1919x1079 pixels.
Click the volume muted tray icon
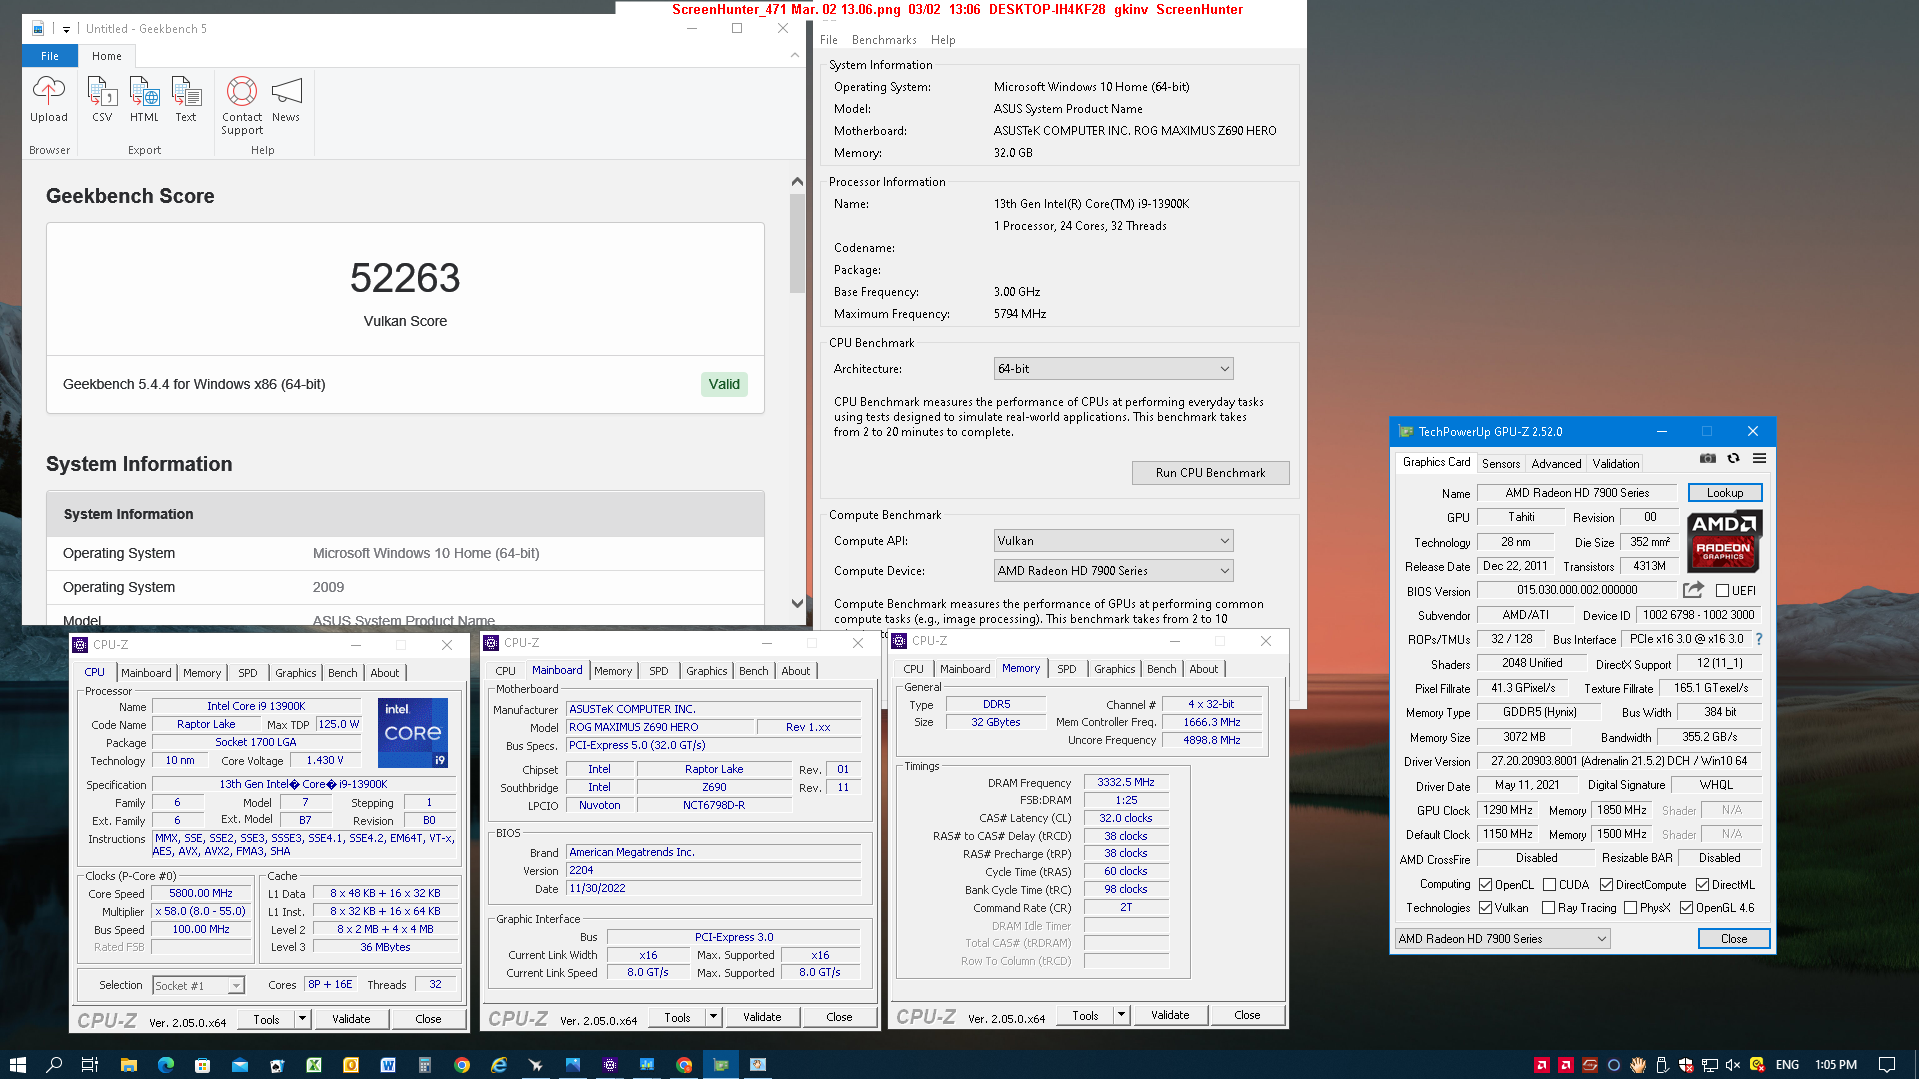pyautogui.click(x=1733, y=1065)
